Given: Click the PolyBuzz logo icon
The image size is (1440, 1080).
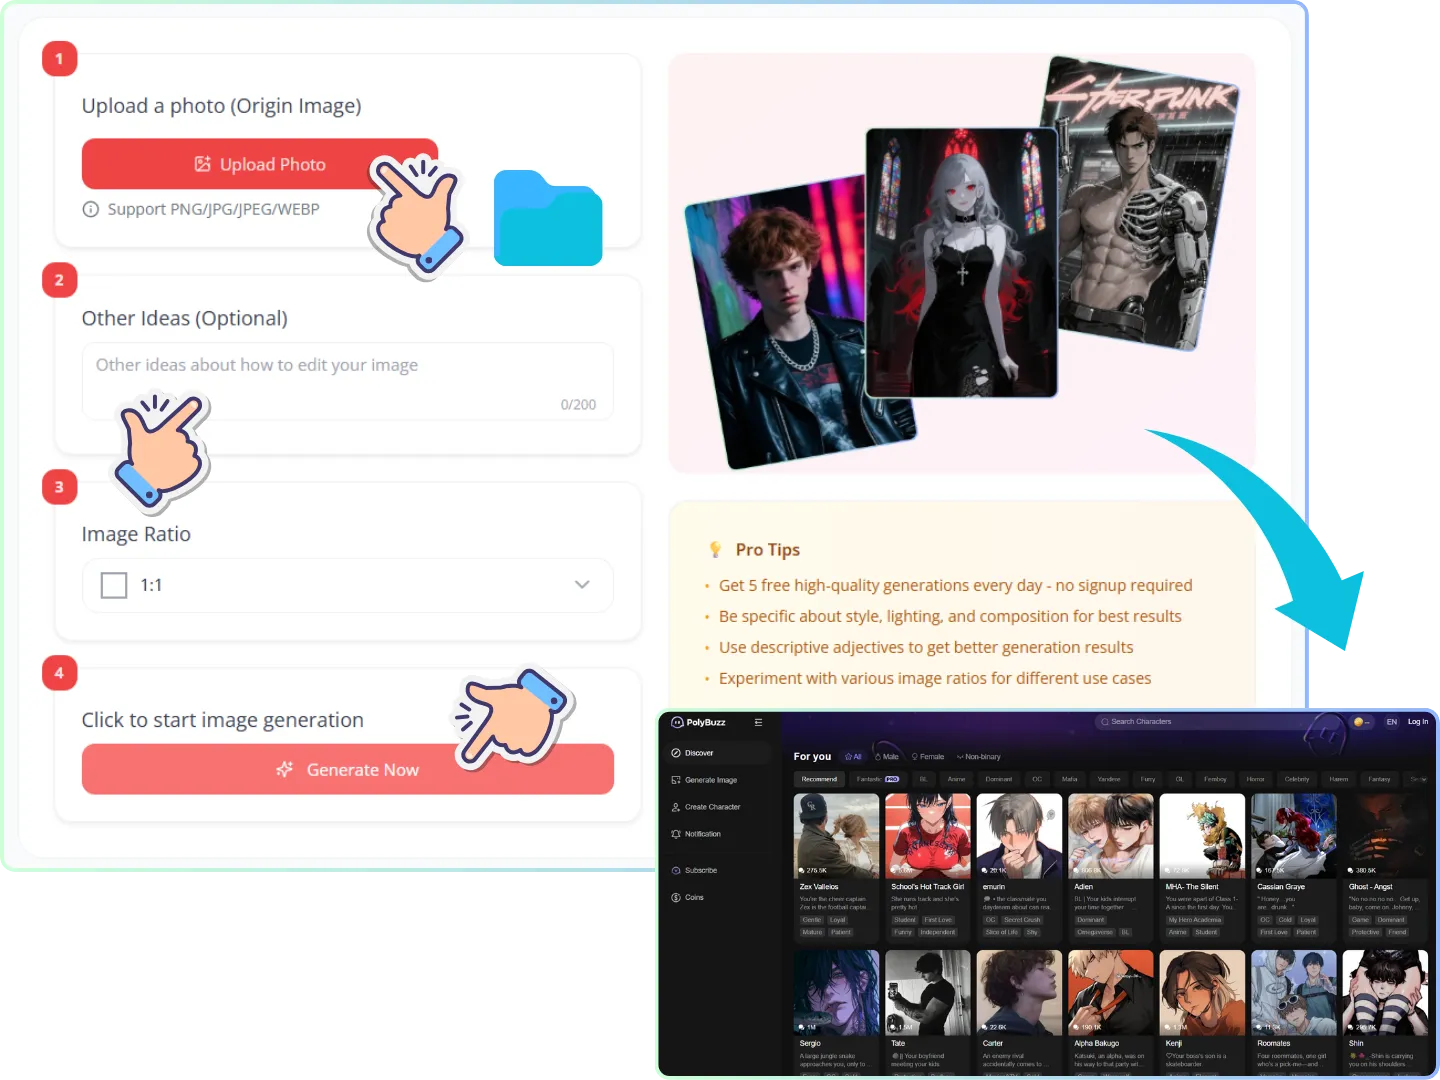Looking at the screenshot, I should [677, 722].
